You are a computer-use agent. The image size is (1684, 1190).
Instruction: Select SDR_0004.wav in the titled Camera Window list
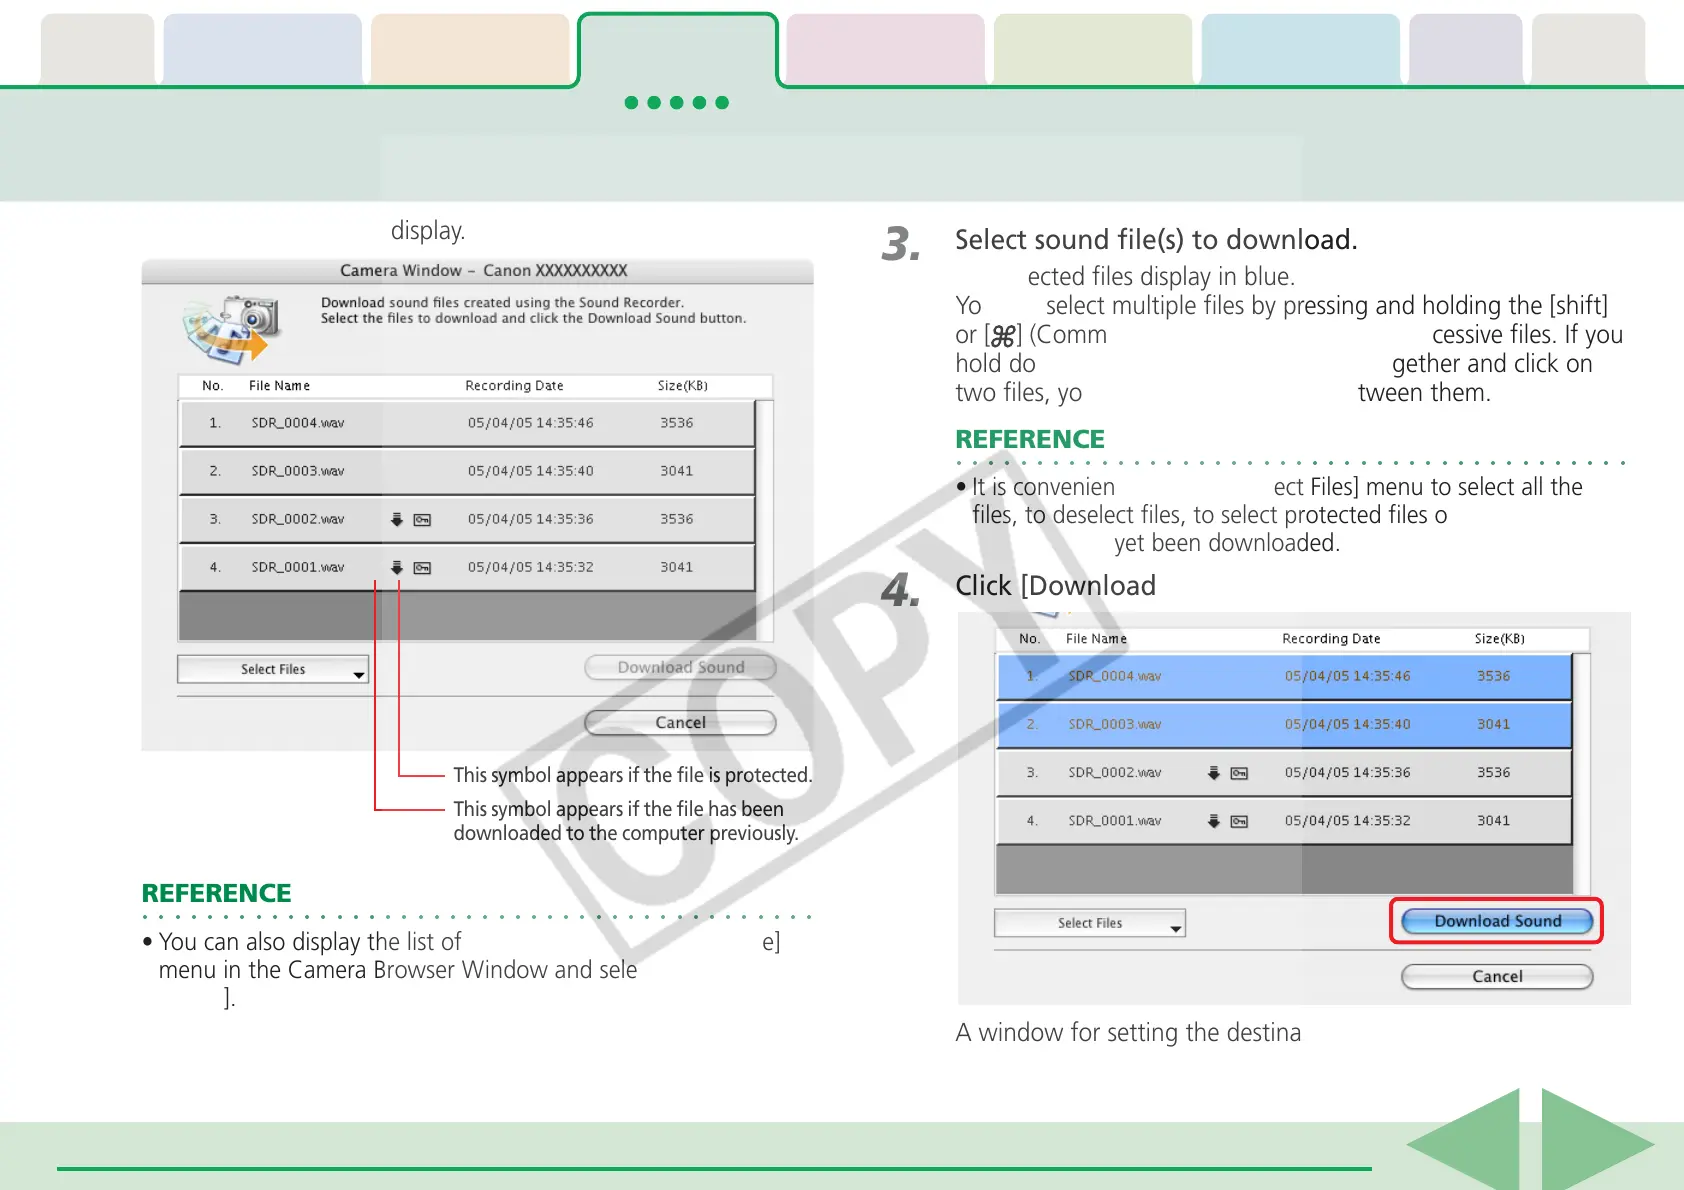467,423
